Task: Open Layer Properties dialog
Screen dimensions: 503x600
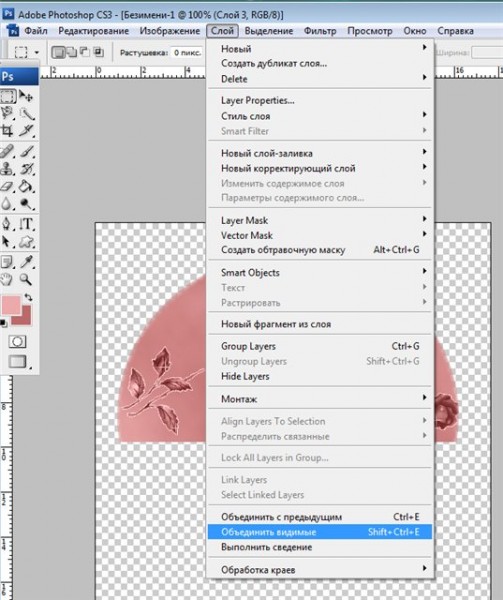Action: click(x=320, y=101)
